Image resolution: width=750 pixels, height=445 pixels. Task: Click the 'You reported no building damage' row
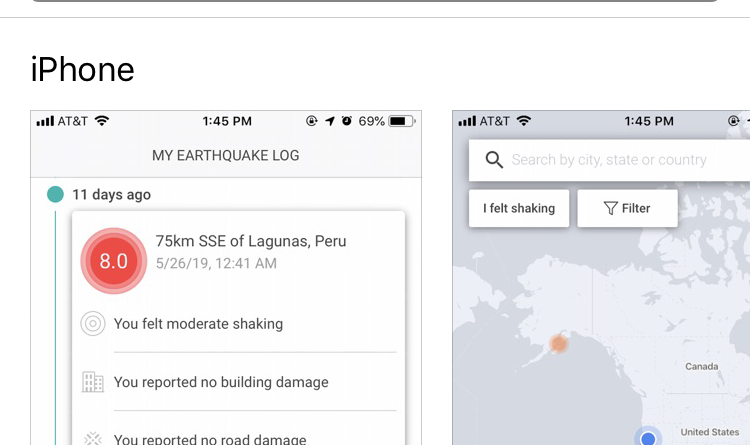tap(221, 382)
